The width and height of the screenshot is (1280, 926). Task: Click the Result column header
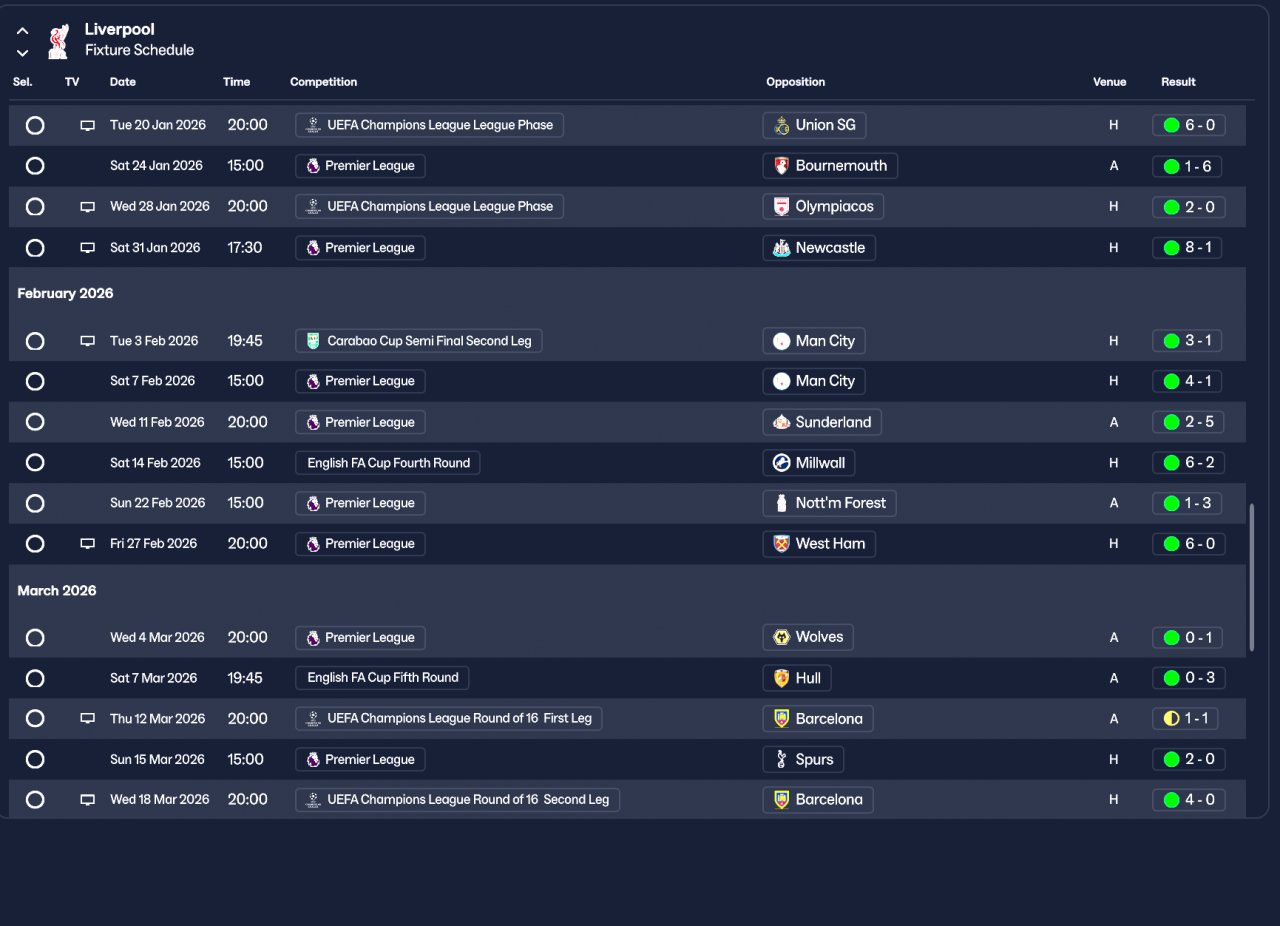coord(1178,82)
